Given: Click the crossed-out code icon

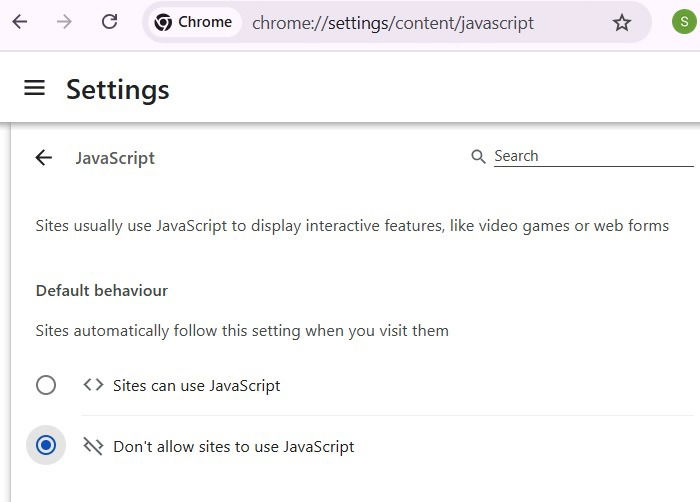Looking at the screenshot, I should tap(93, 446).
